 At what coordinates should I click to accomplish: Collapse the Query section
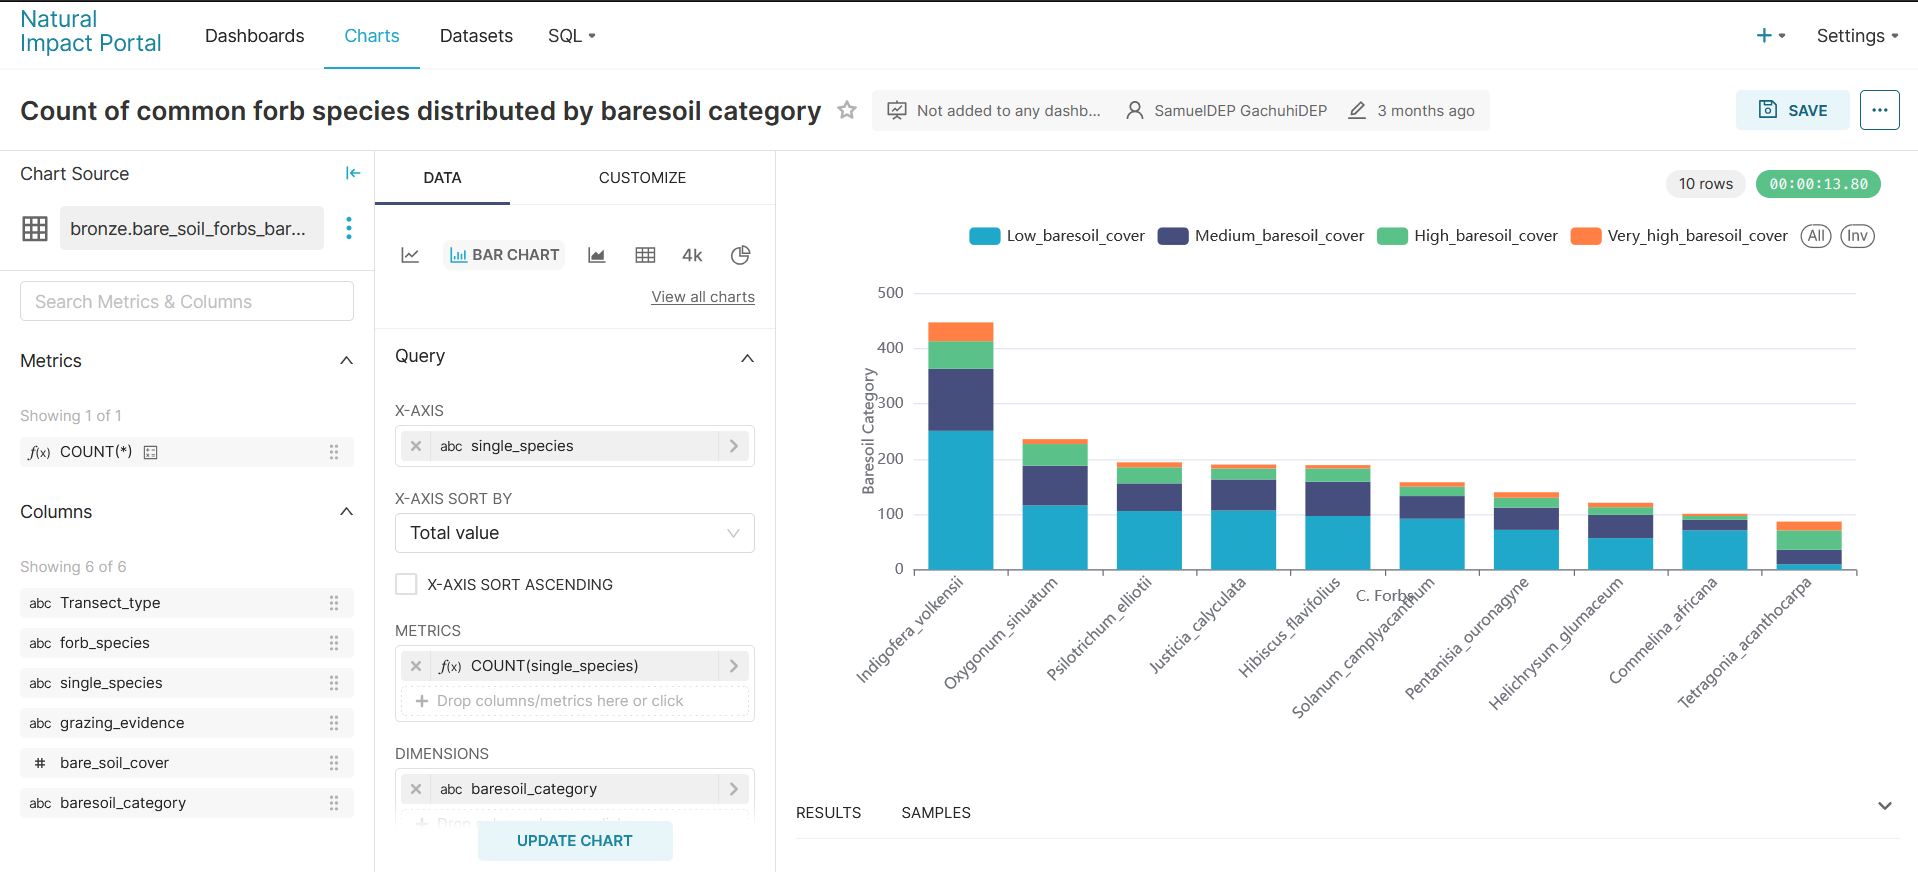point(747,358)
